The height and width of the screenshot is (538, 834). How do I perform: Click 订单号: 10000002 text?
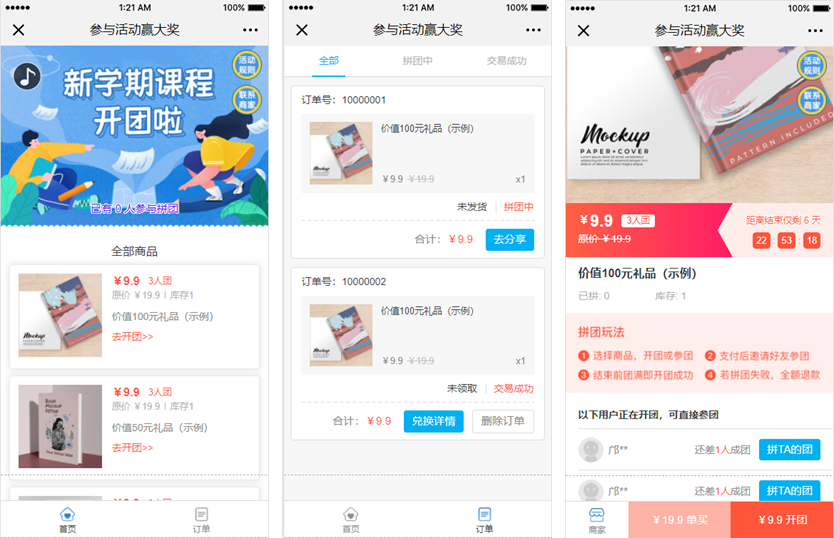[344, 282]
